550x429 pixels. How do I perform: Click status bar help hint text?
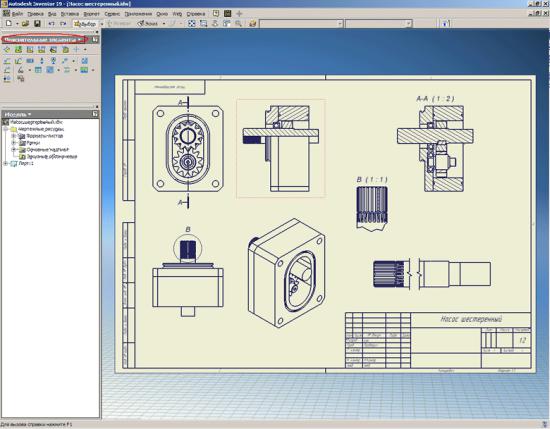pos(36,424)
